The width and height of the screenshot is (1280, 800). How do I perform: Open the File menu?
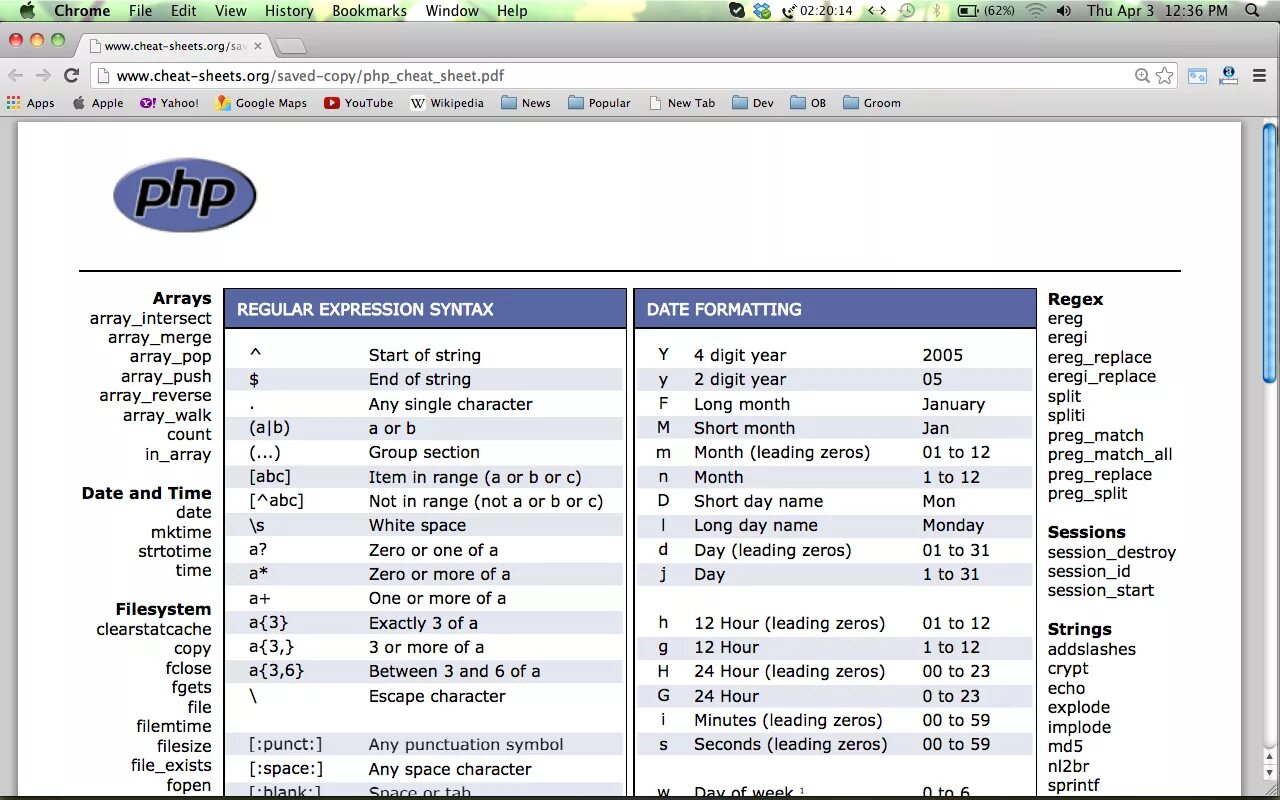pos(141,11)
